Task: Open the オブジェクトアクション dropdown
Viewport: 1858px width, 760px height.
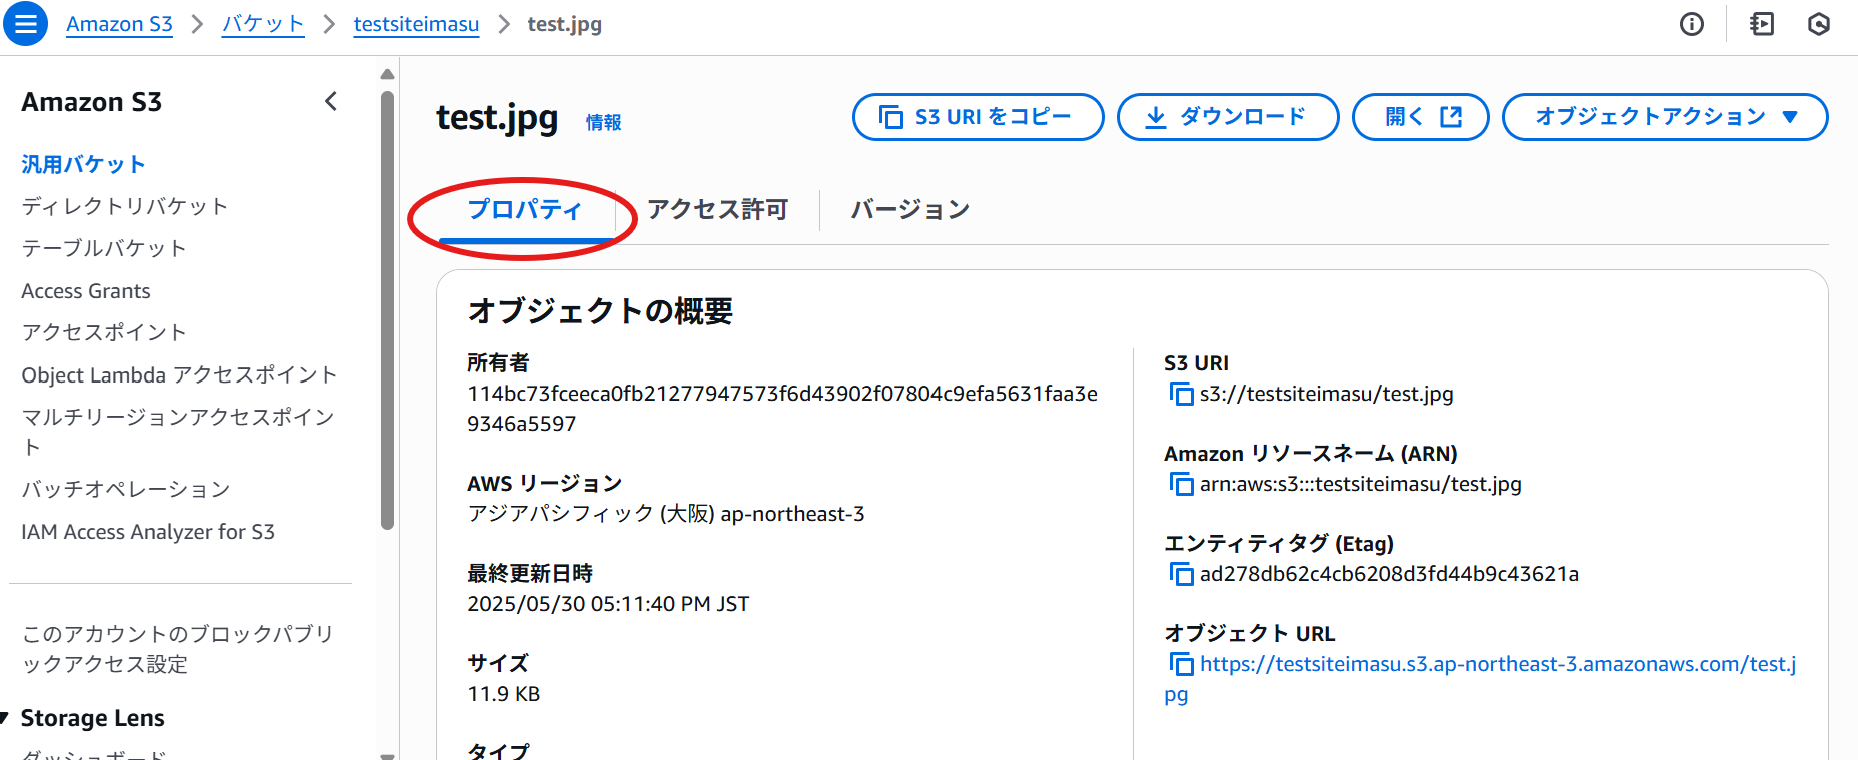Action: [x=1665, y=117]
